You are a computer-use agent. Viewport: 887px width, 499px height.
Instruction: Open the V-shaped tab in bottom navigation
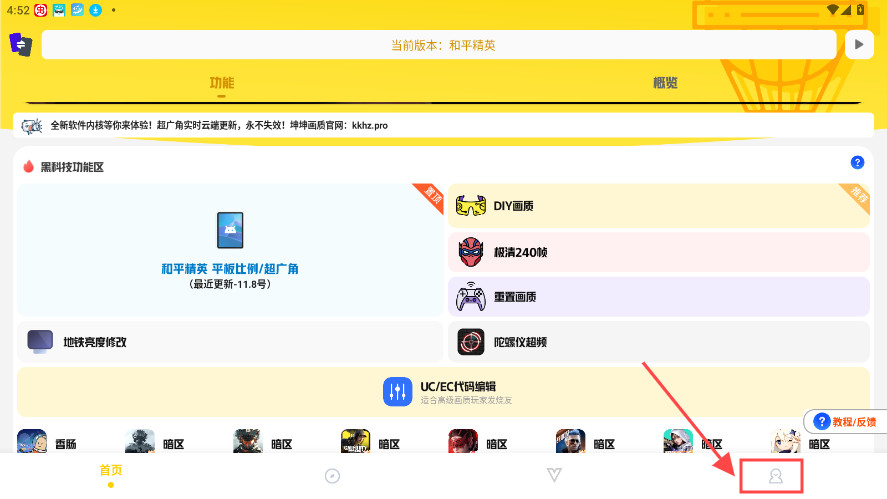tap(554, 475)
